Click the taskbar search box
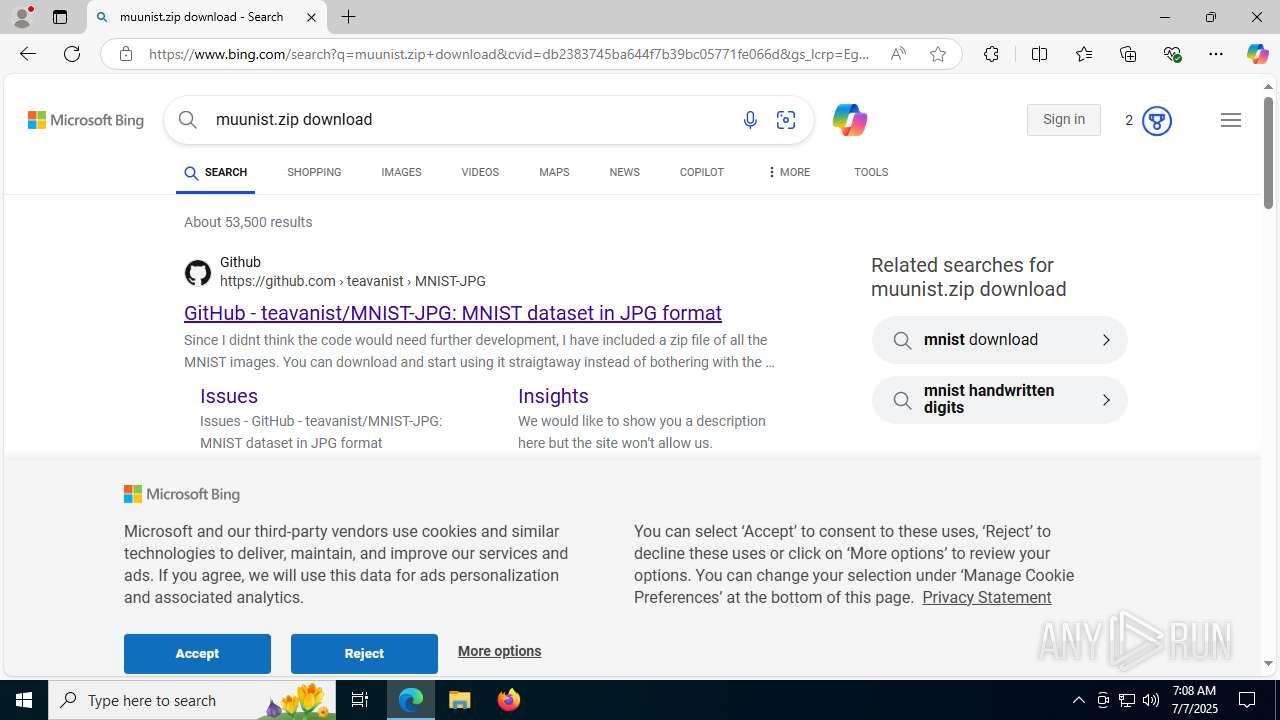 (x=192, y=700)
